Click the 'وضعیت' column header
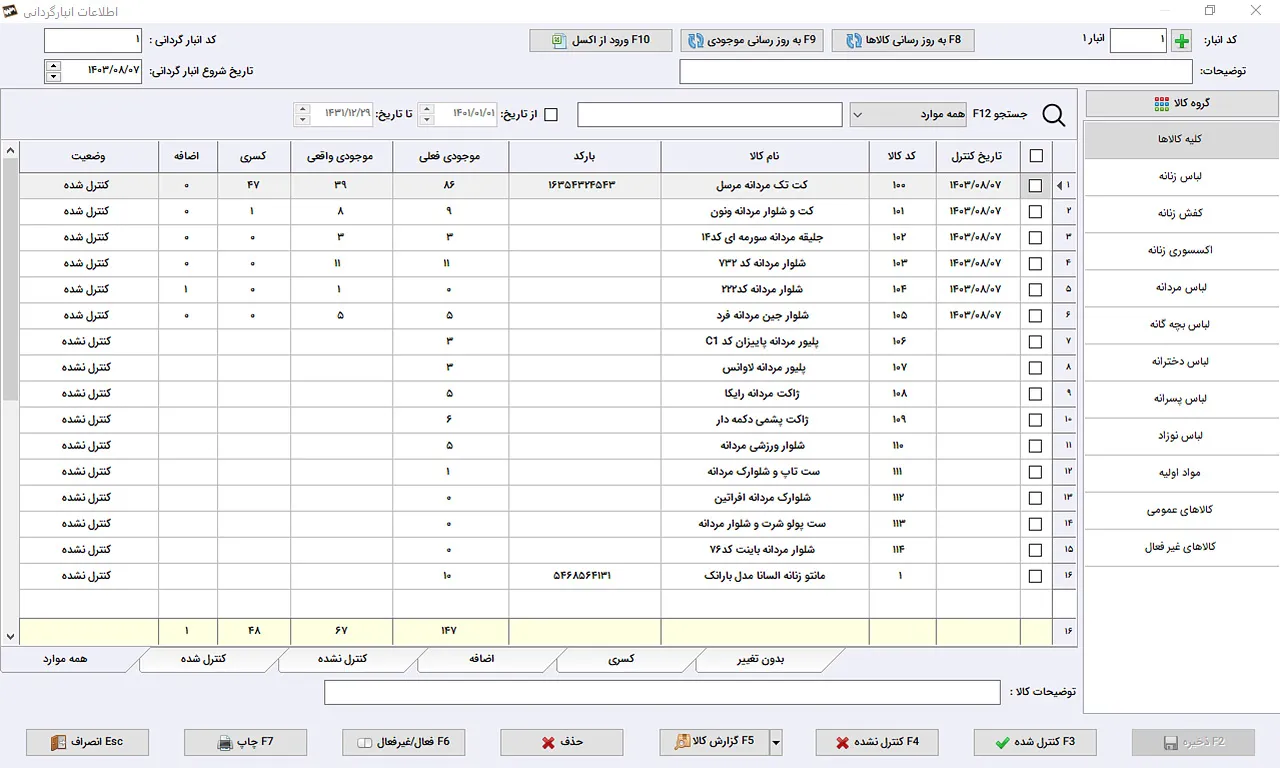This screenshot has height=768, width=1280. pos(88,156)
